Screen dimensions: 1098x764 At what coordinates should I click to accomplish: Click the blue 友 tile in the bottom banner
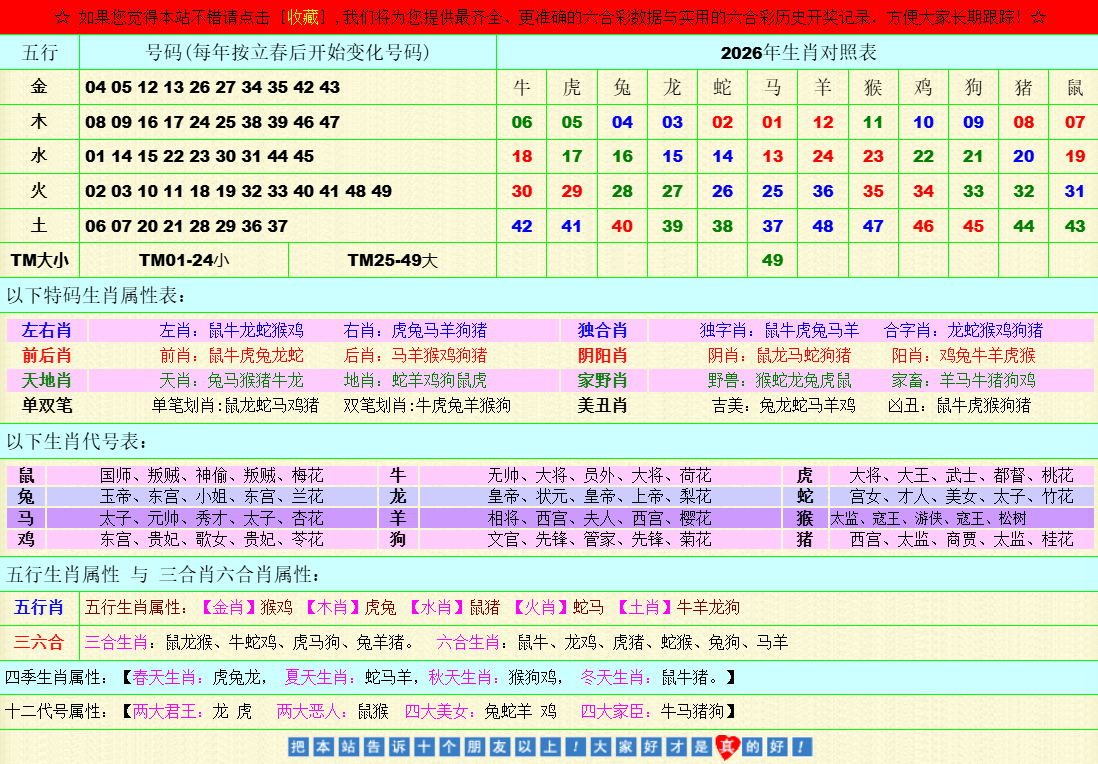tap(498, 747)
